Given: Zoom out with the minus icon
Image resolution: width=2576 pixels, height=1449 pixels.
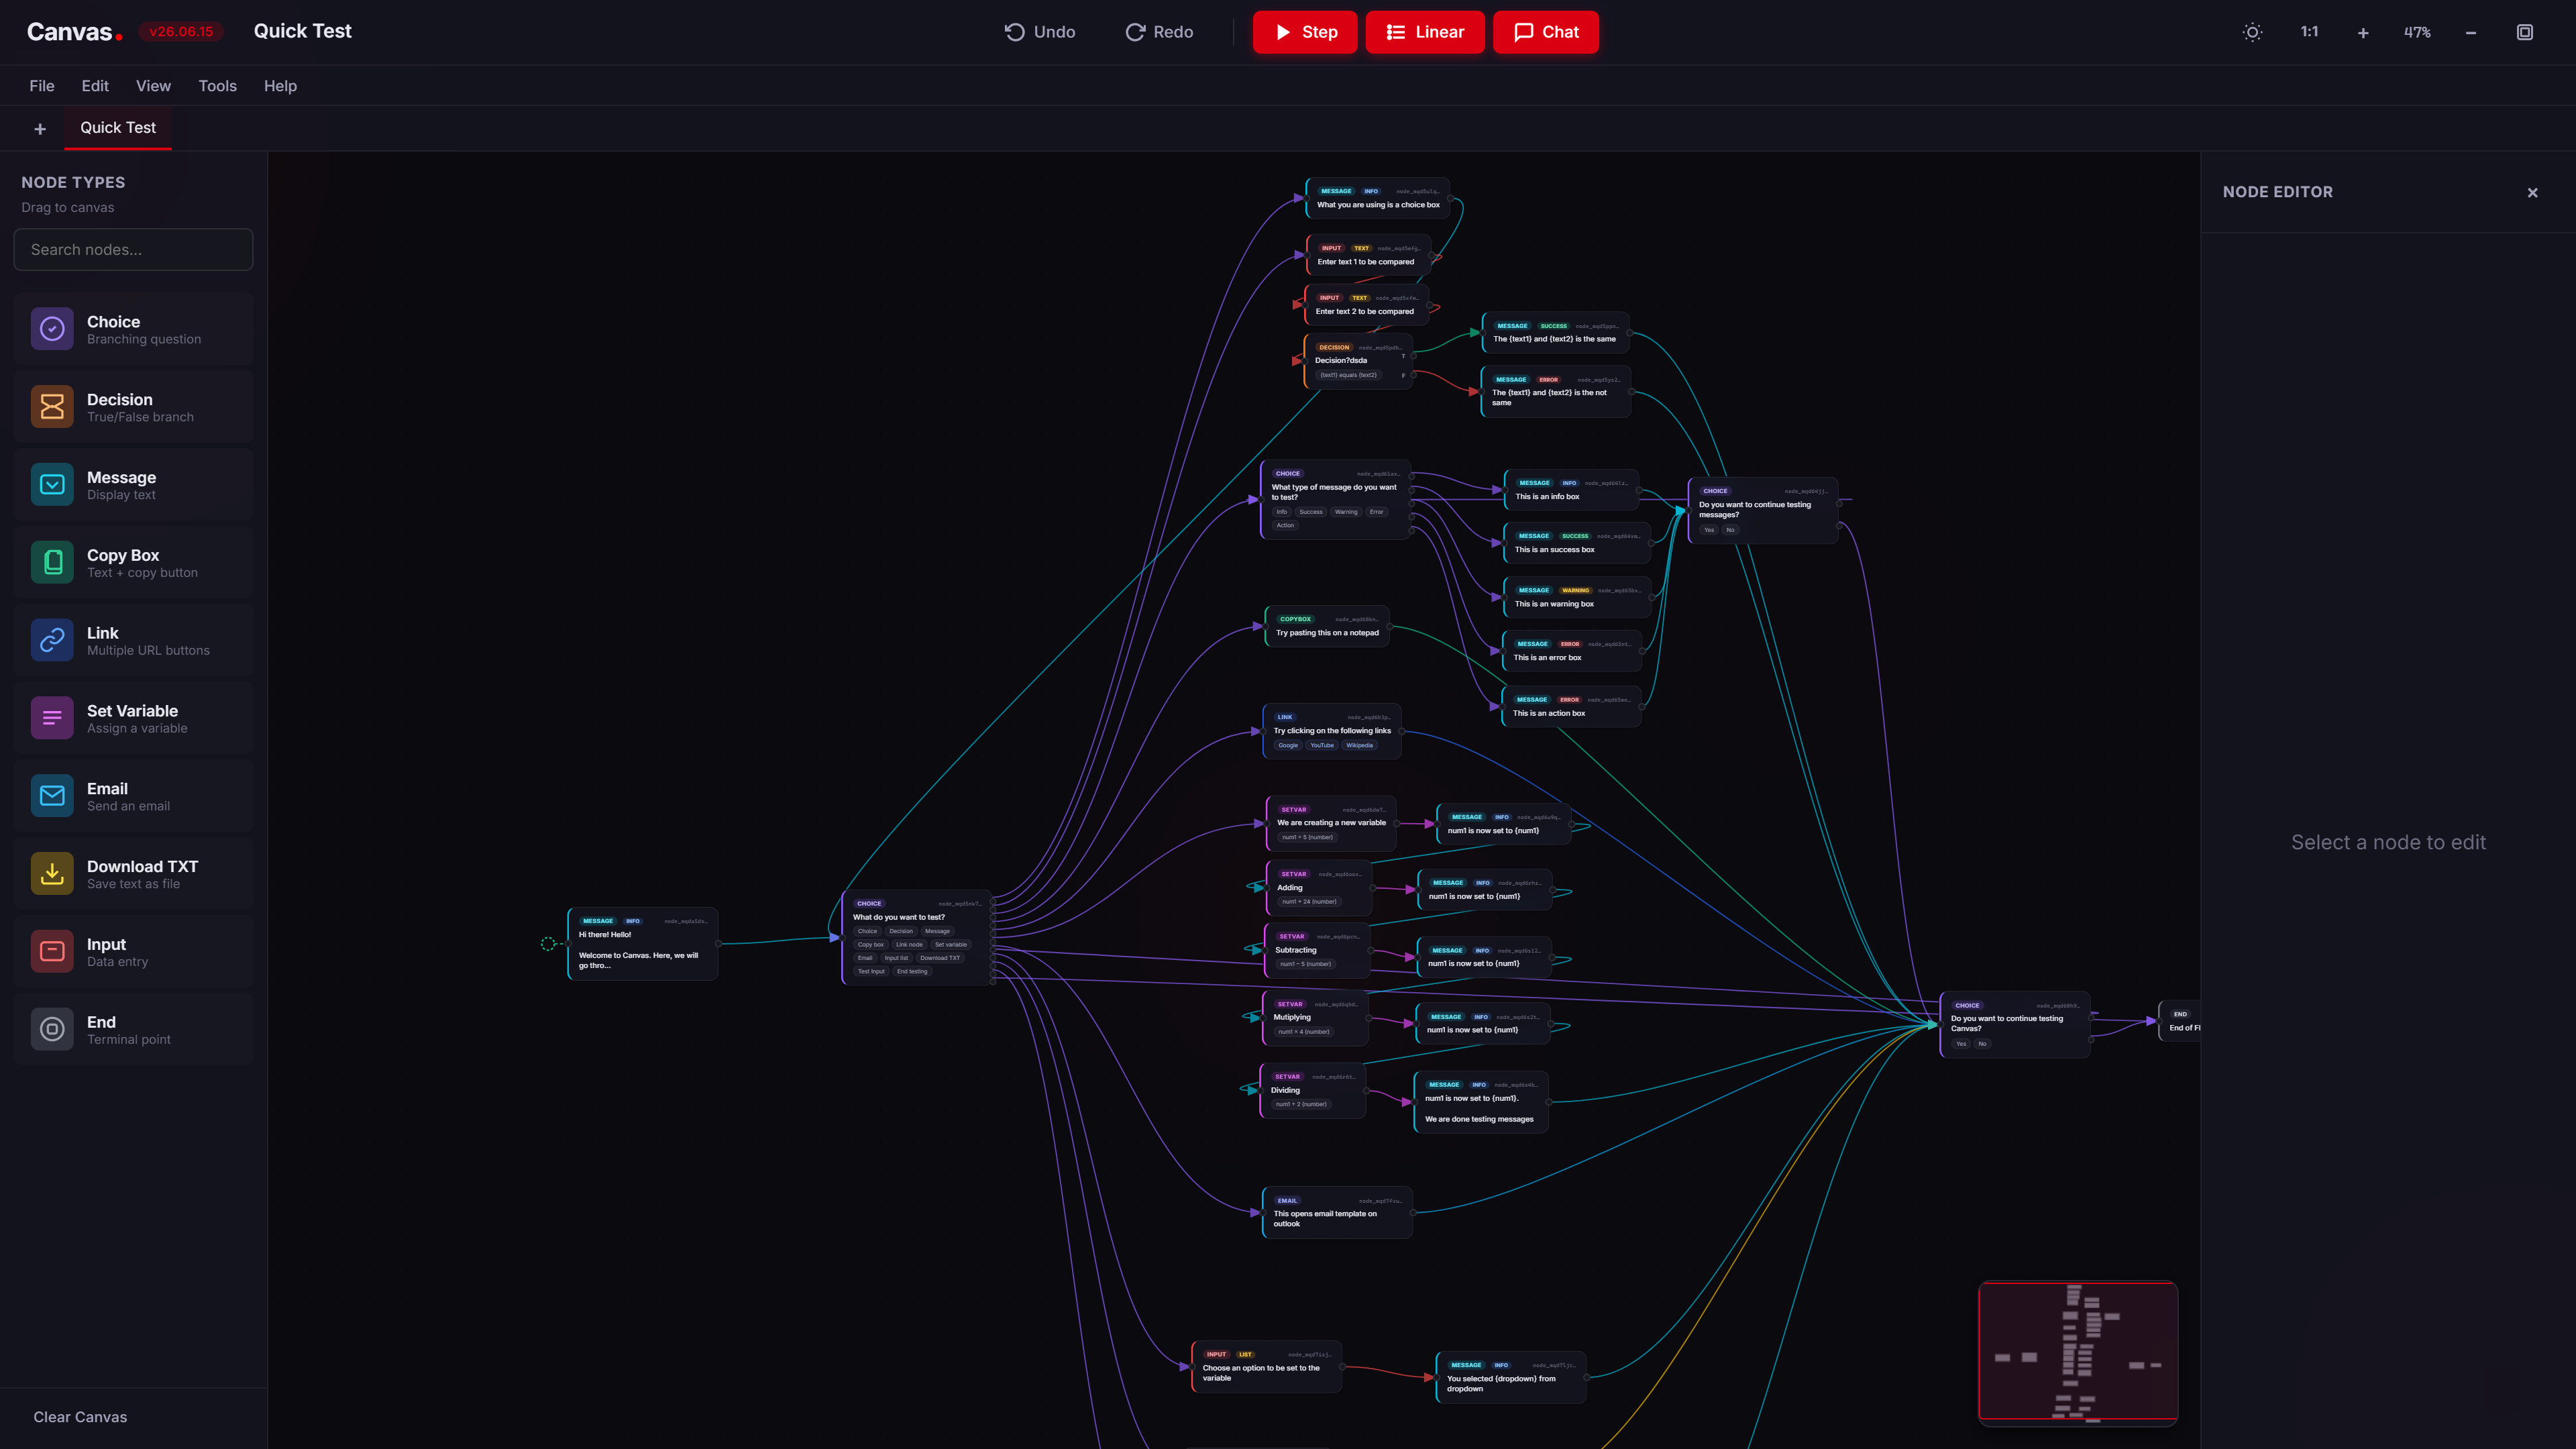Looking at the screenshot, I should [2471, 32].
